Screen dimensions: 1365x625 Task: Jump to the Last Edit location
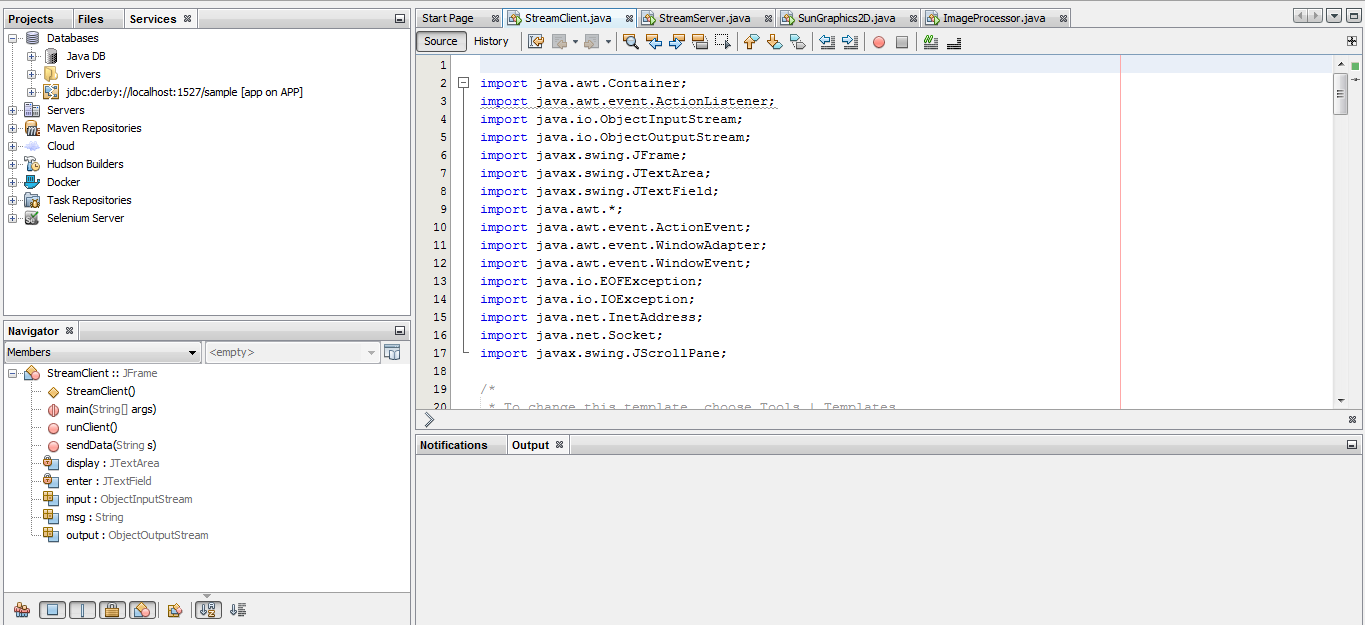(x=536, y=42)
